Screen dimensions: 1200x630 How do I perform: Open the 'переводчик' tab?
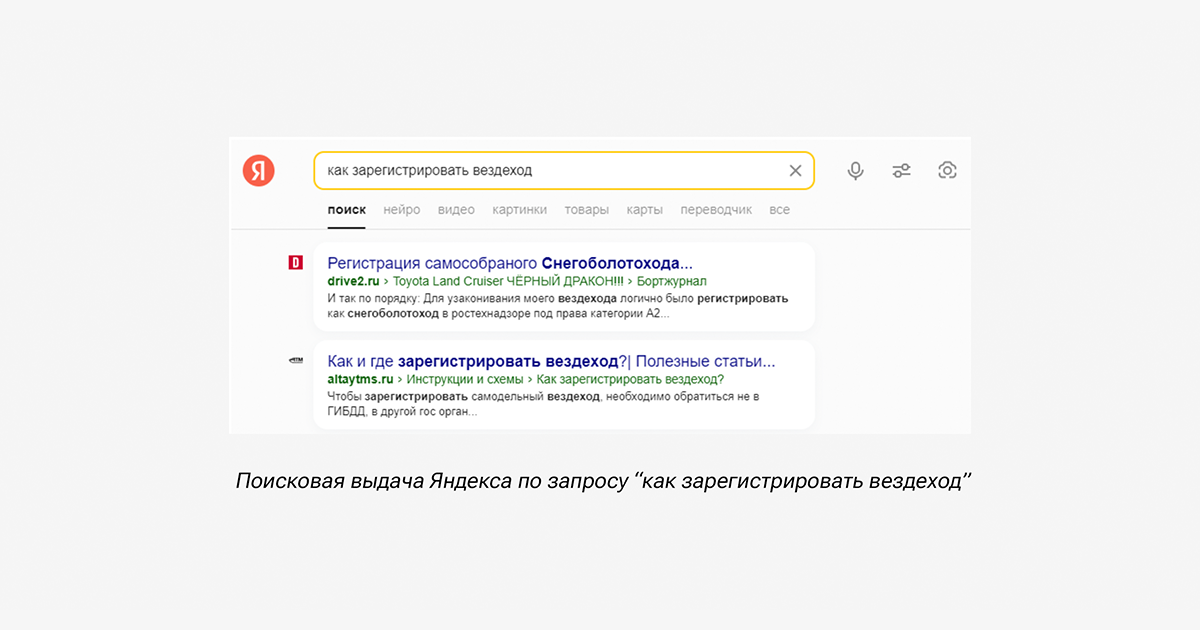(716, 210)
